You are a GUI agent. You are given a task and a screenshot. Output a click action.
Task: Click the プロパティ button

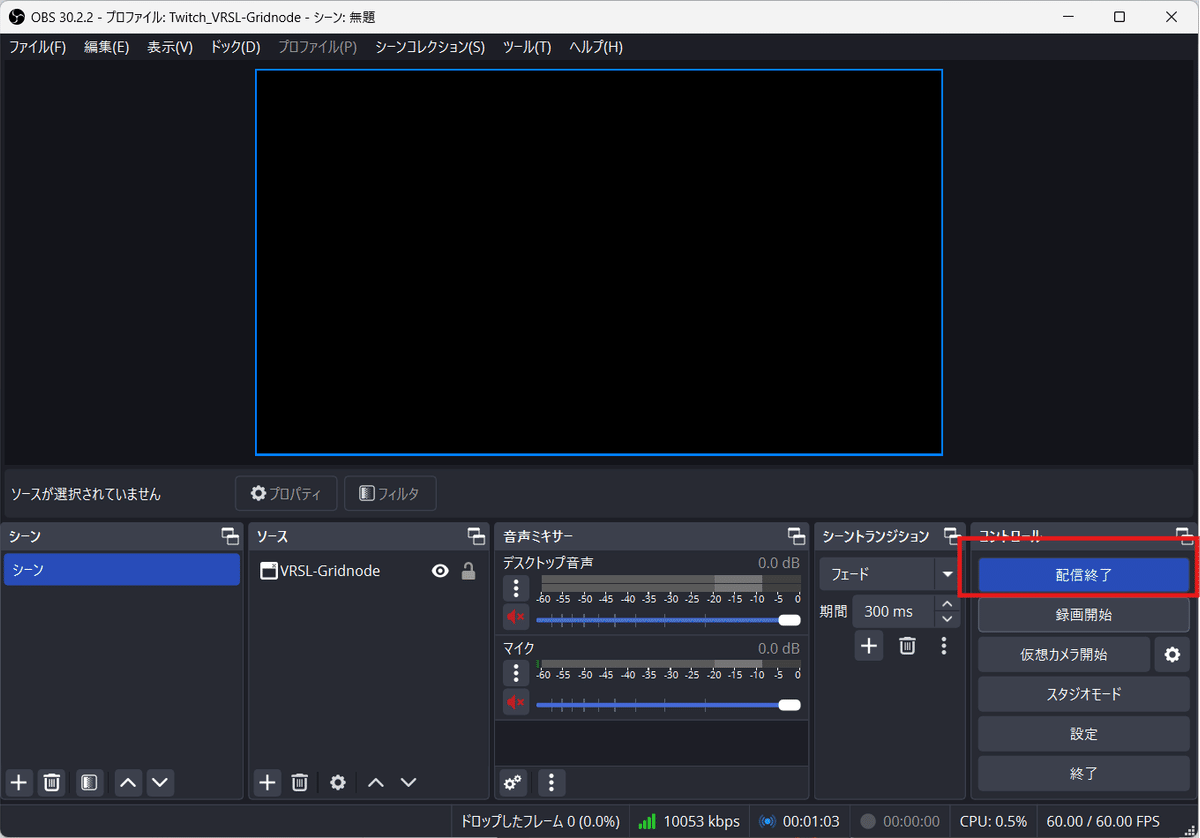(x=286, y=493)
